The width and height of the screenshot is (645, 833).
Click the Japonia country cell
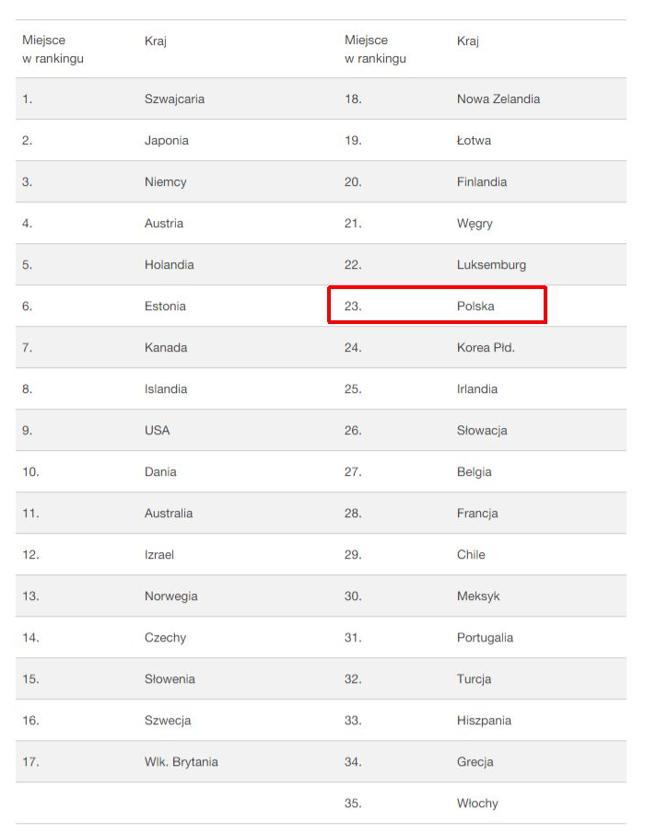pos(166,140)
